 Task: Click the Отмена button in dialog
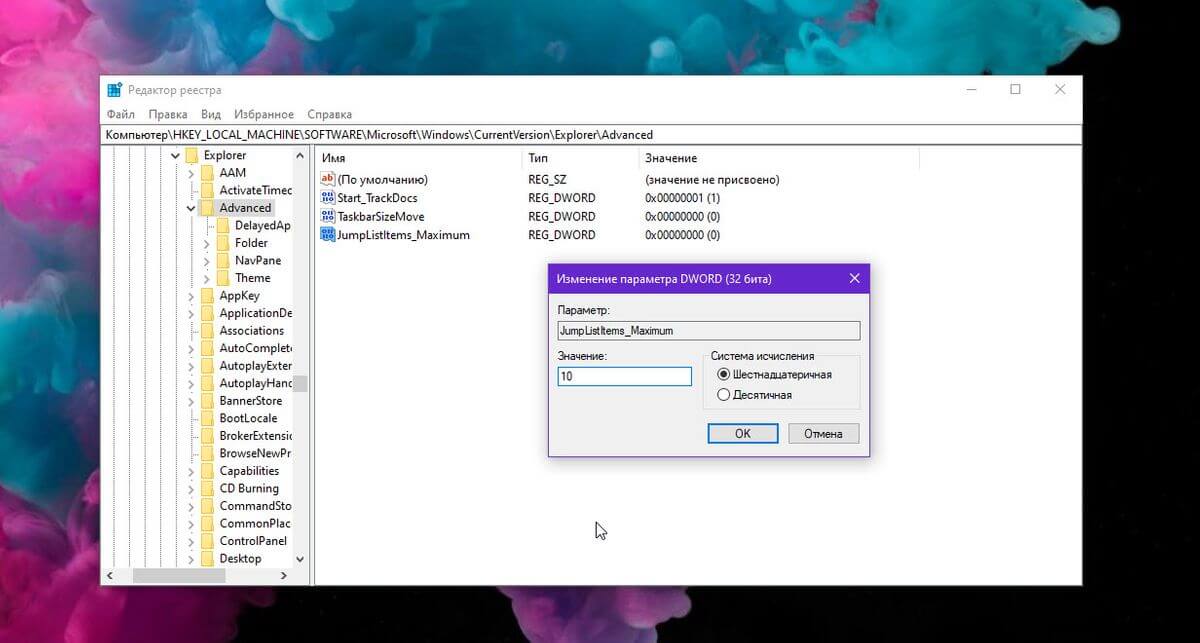tap(823, 433)
